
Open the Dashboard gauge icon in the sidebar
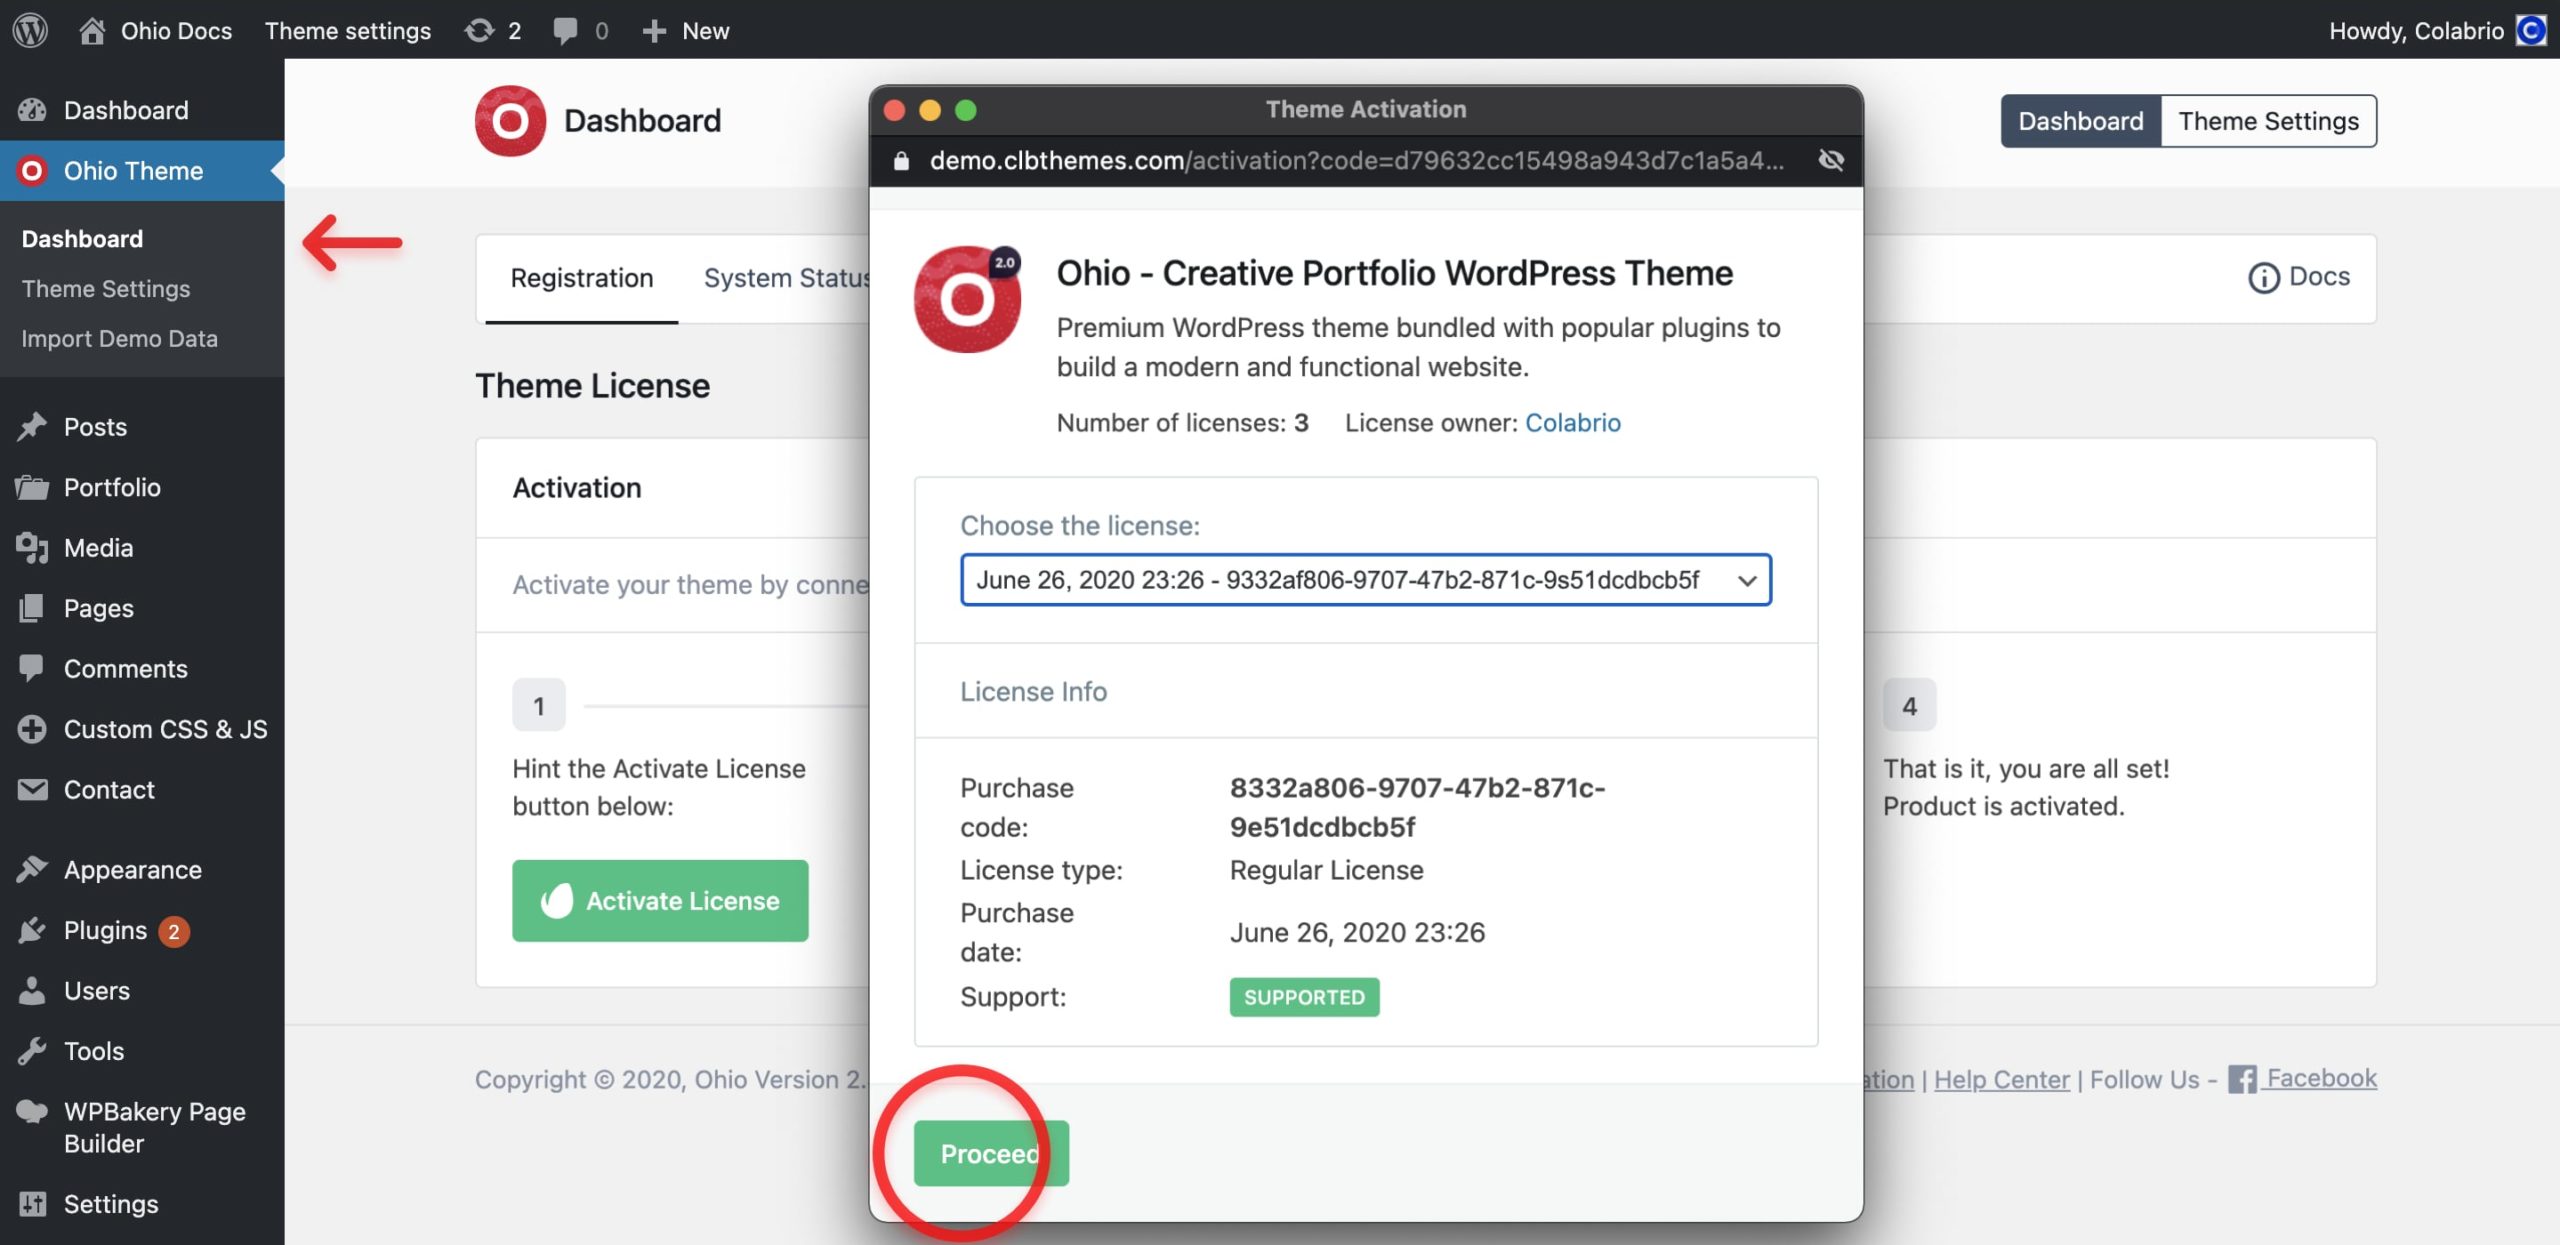32,110
